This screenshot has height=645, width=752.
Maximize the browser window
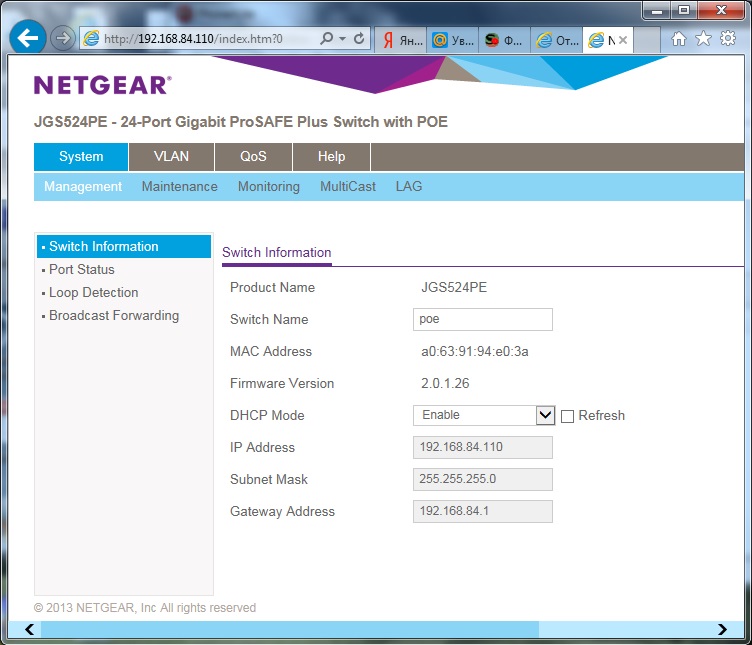684,11
